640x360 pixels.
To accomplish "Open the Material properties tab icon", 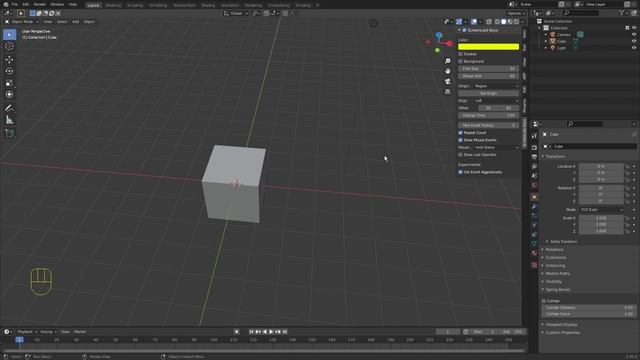I will click(534, 253).
